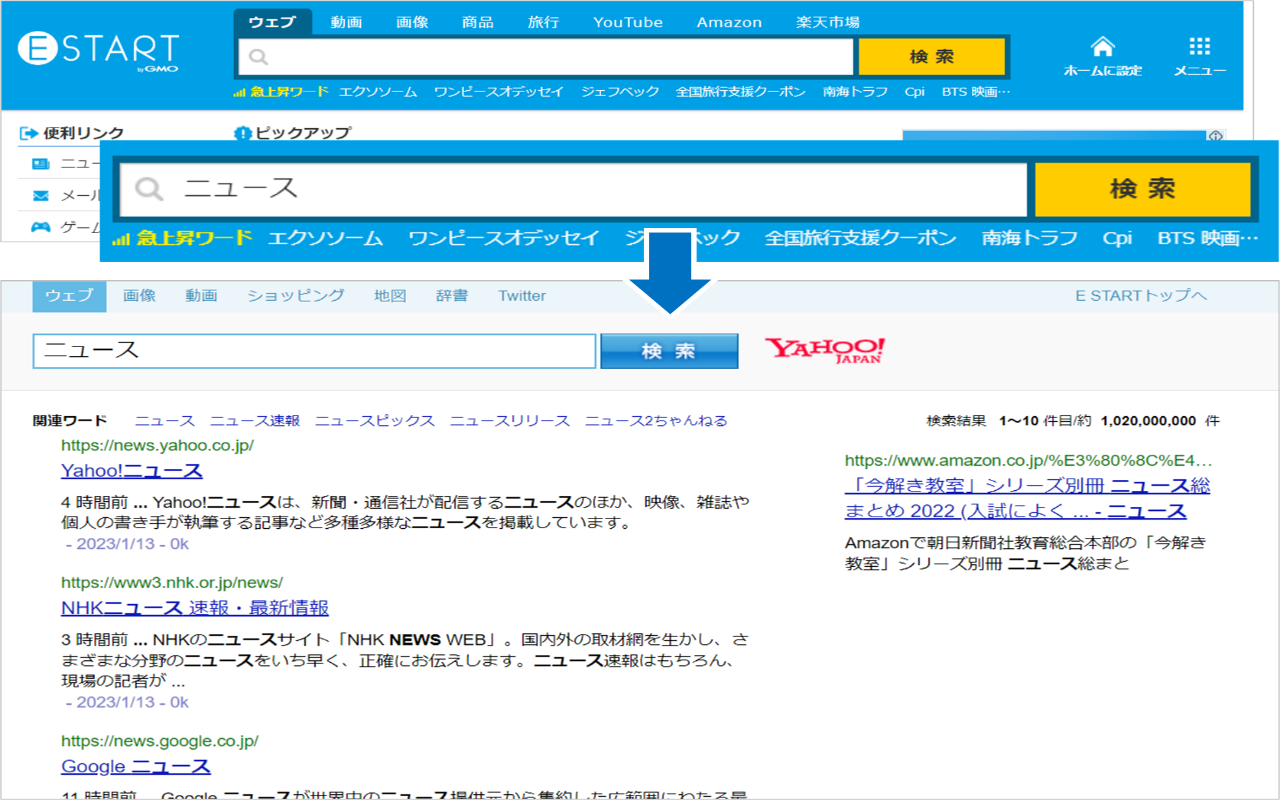Select the 楽天市場 search tab
The width and height of the screenshot is (1280, 800).
point(828,22)
